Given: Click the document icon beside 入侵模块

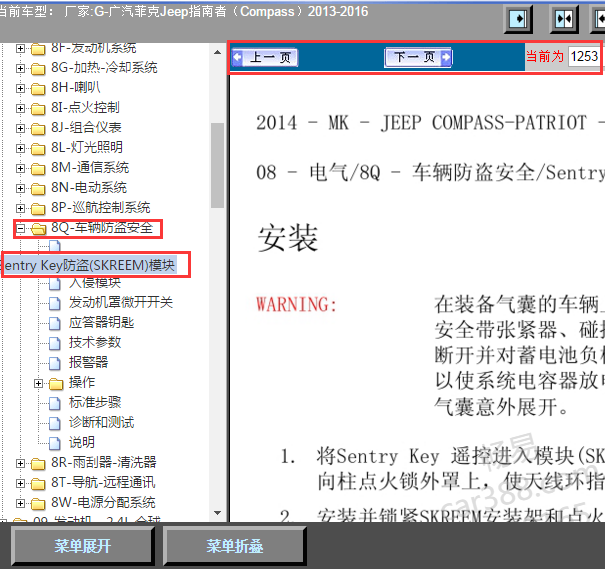Looking at the screenshot, I should pos(55,284).
